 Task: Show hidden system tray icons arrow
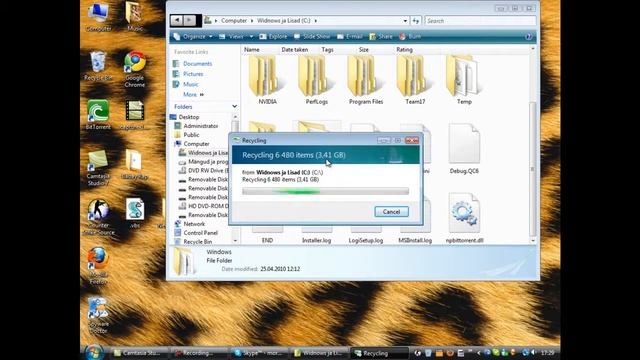click(x=479, y=353)
